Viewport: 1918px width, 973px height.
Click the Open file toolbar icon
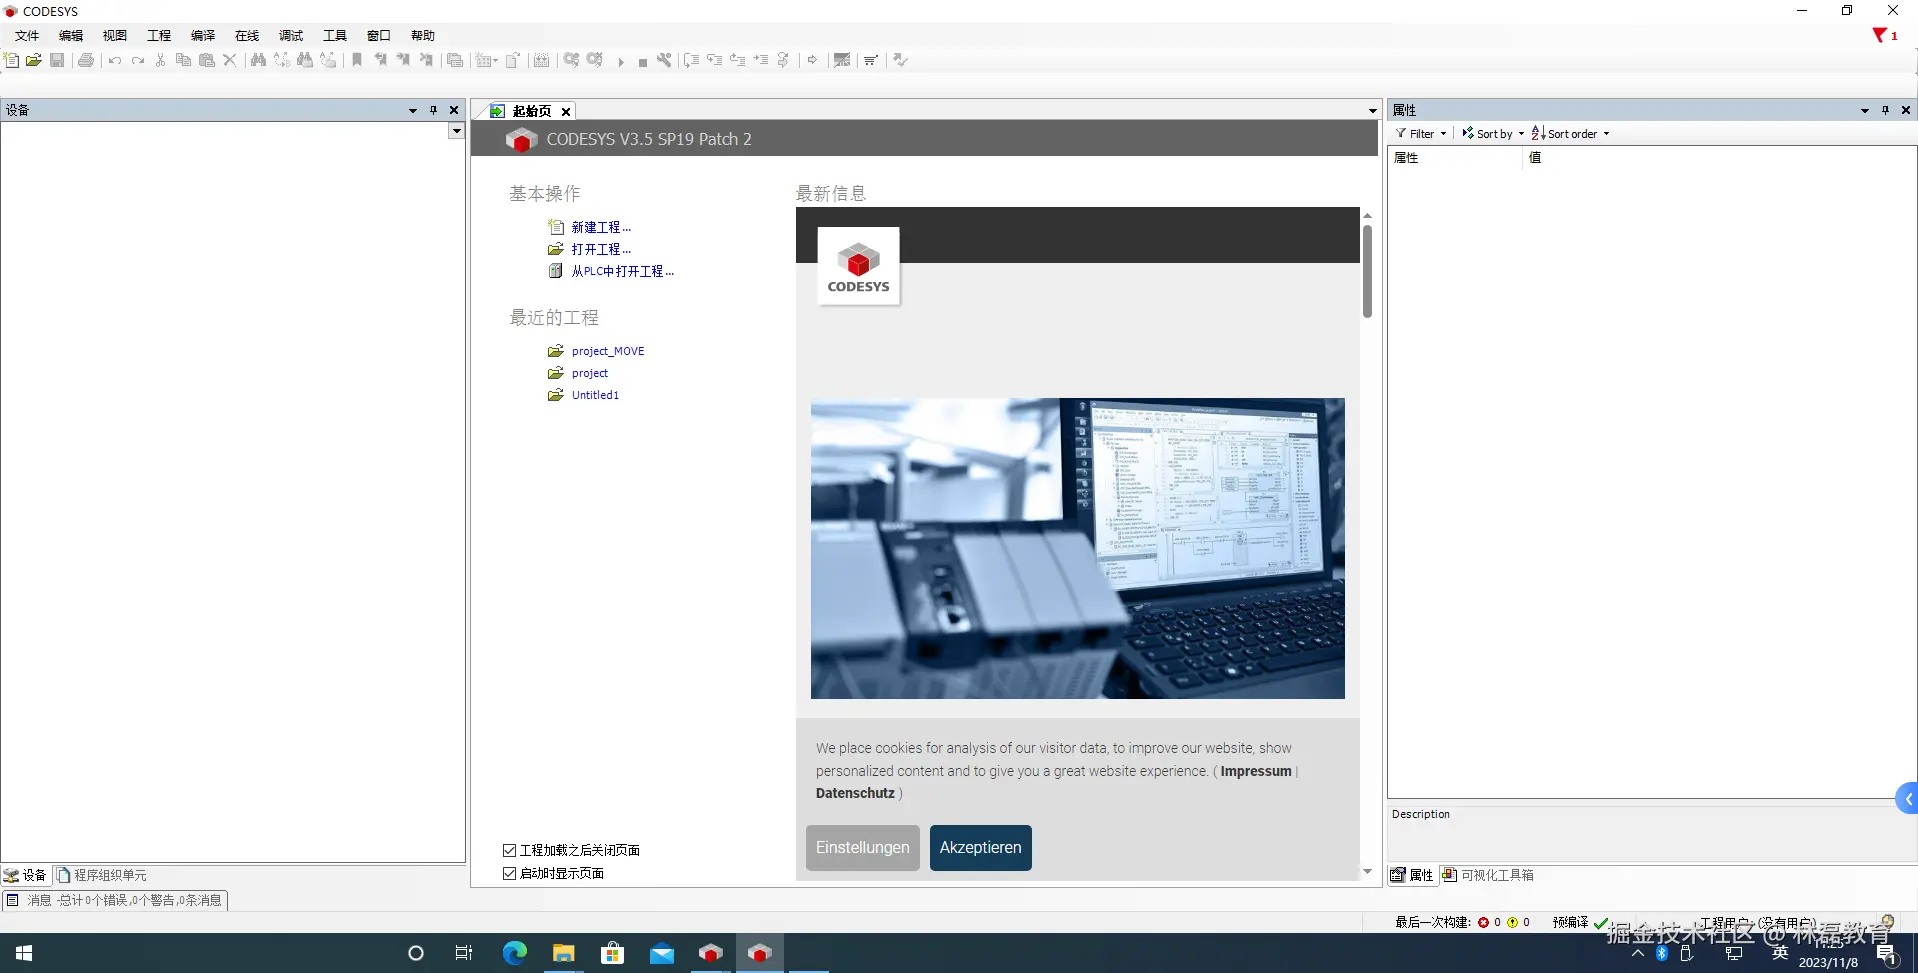point(34,60)
